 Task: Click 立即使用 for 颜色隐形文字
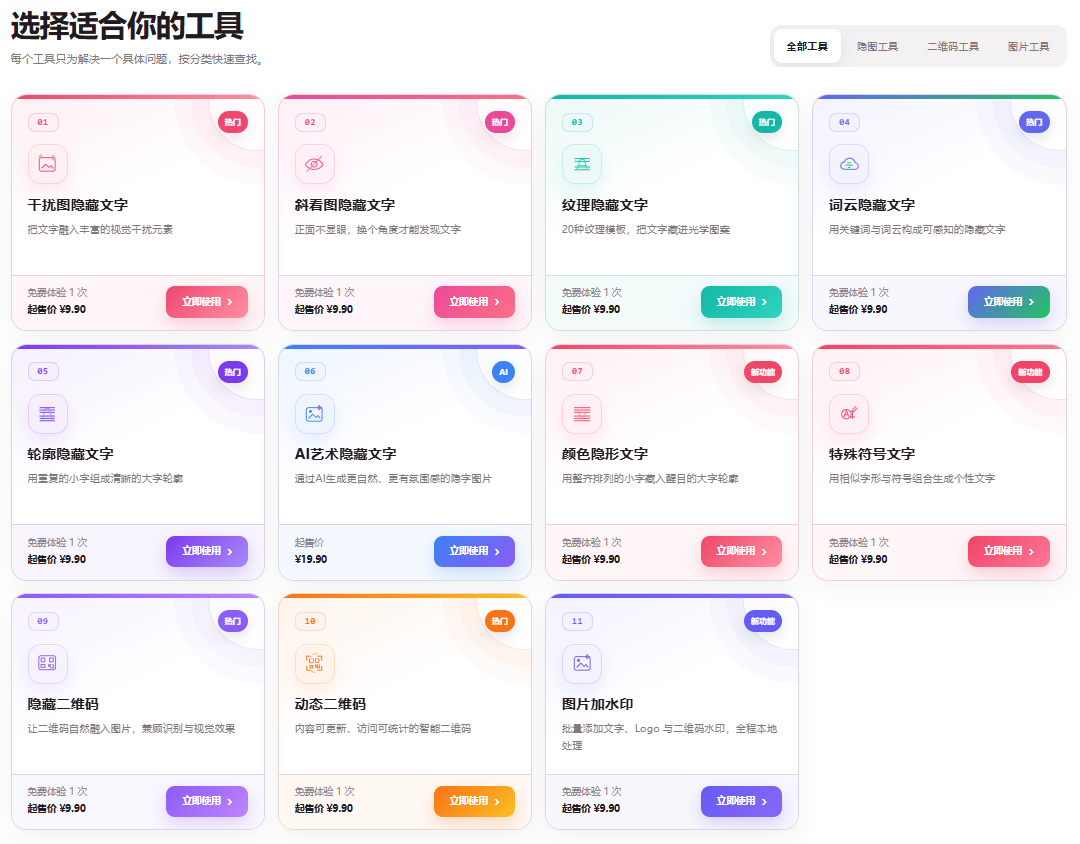point(741,551)
